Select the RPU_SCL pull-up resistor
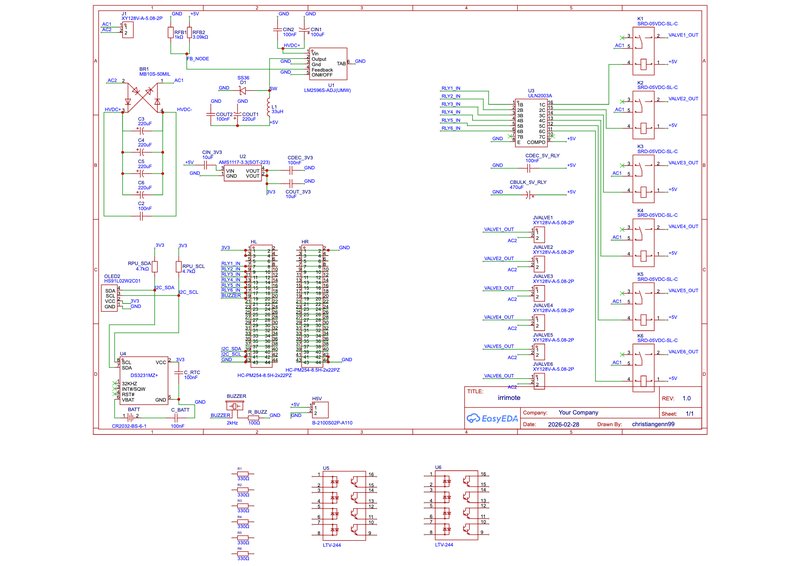The image size is (800, 566). click(x=179, y=267)
